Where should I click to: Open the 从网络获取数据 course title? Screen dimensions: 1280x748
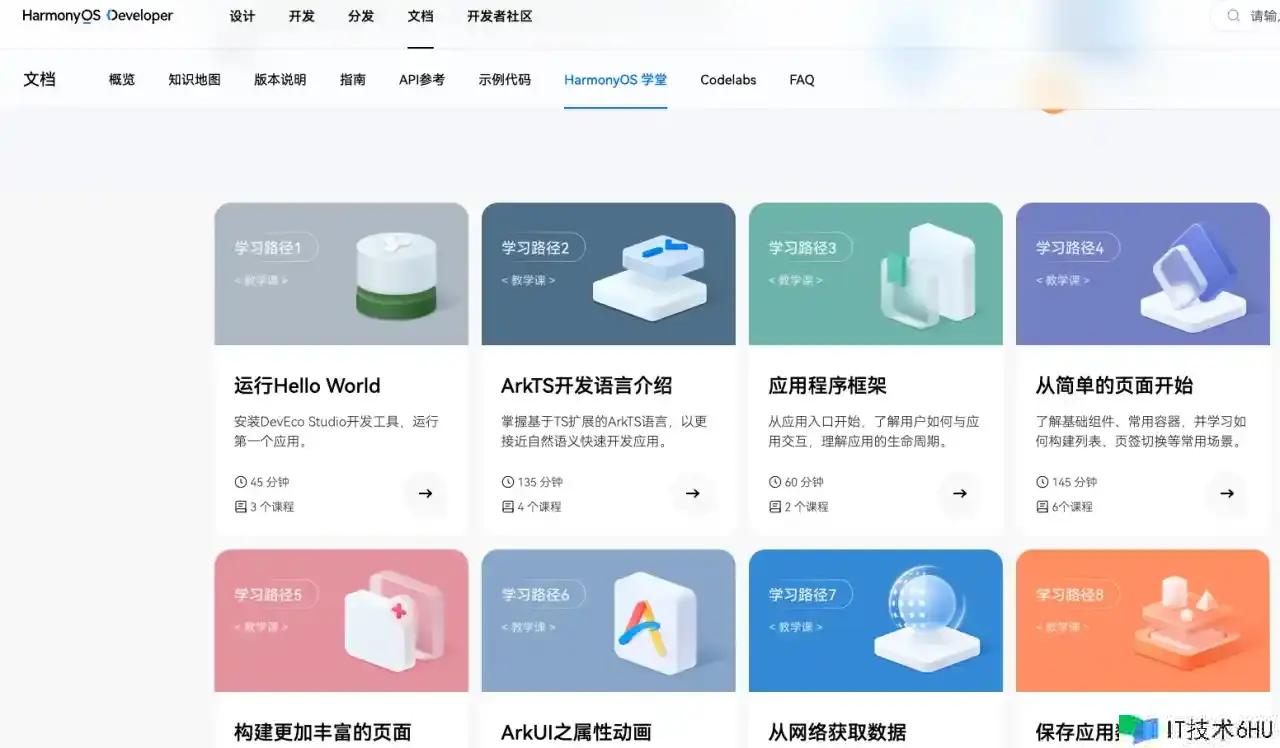(837, 732)
